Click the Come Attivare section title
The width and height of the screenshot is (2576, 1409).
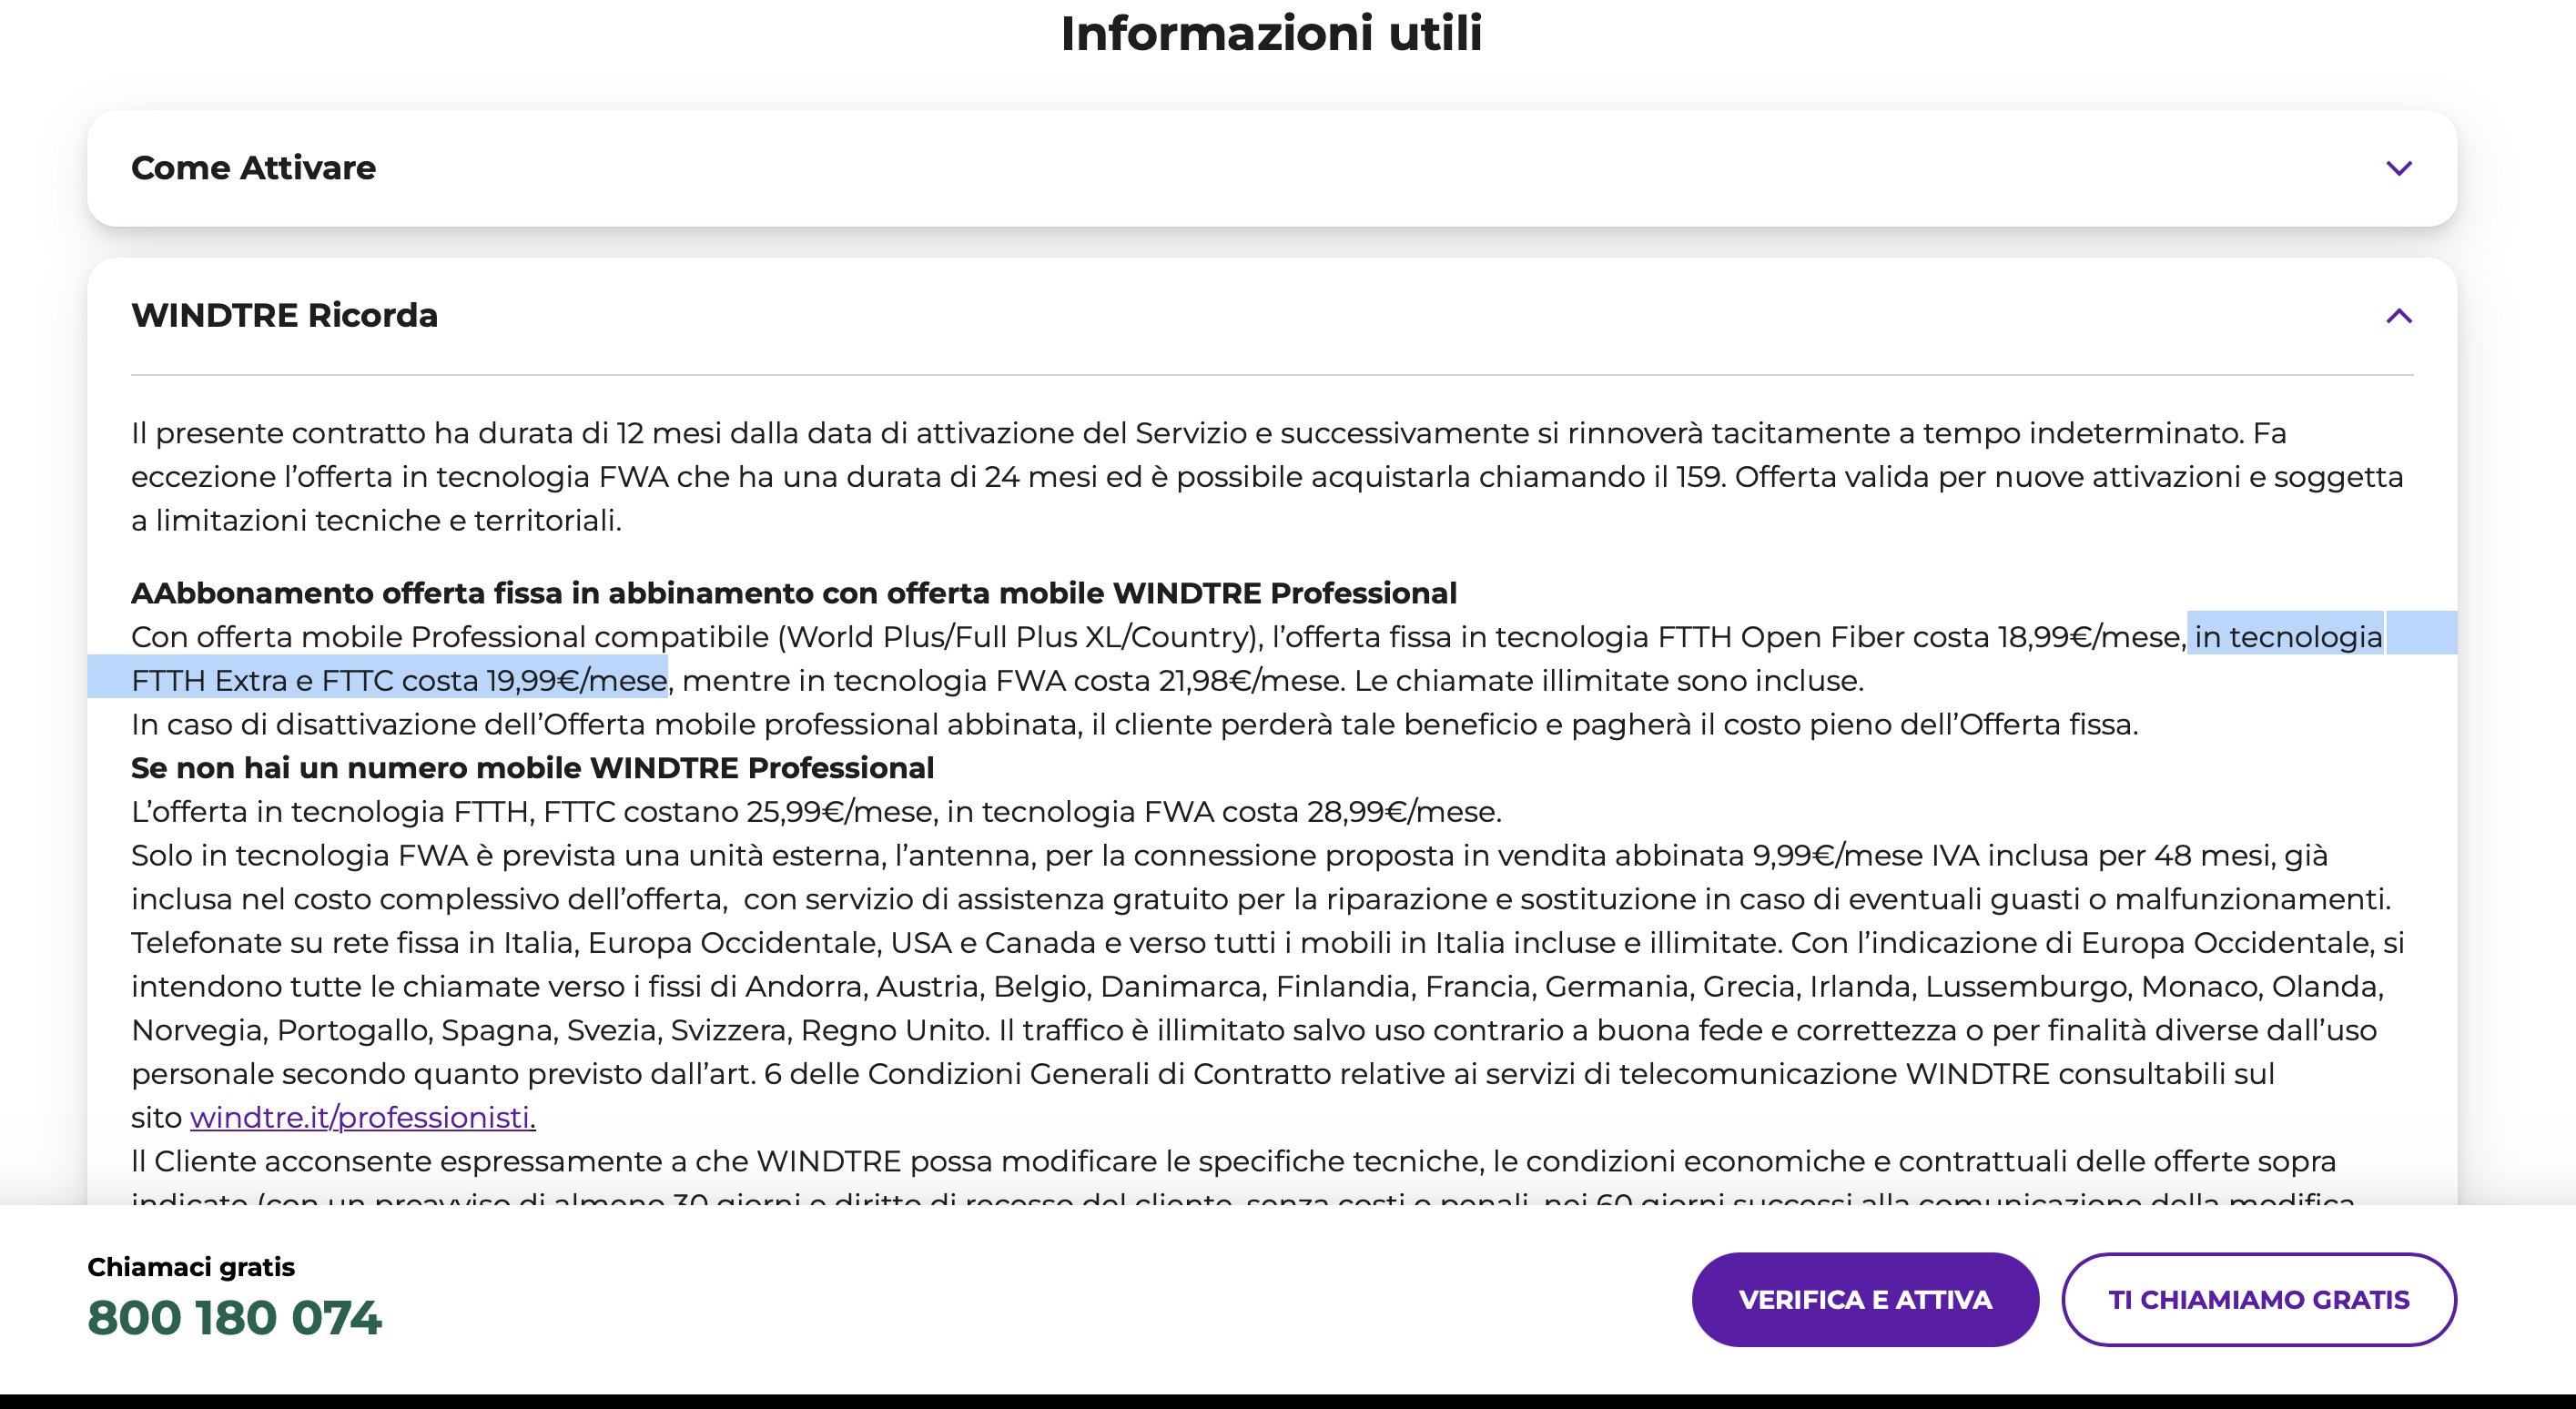point(253,168)
